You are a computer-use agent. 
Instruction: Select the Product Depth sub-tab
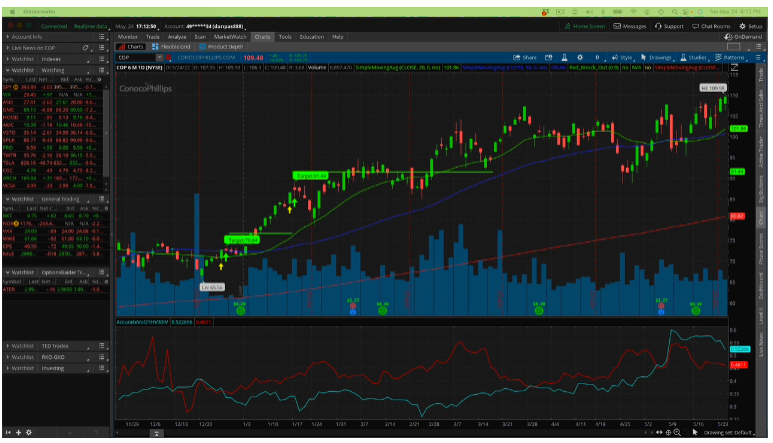point(221,47)
